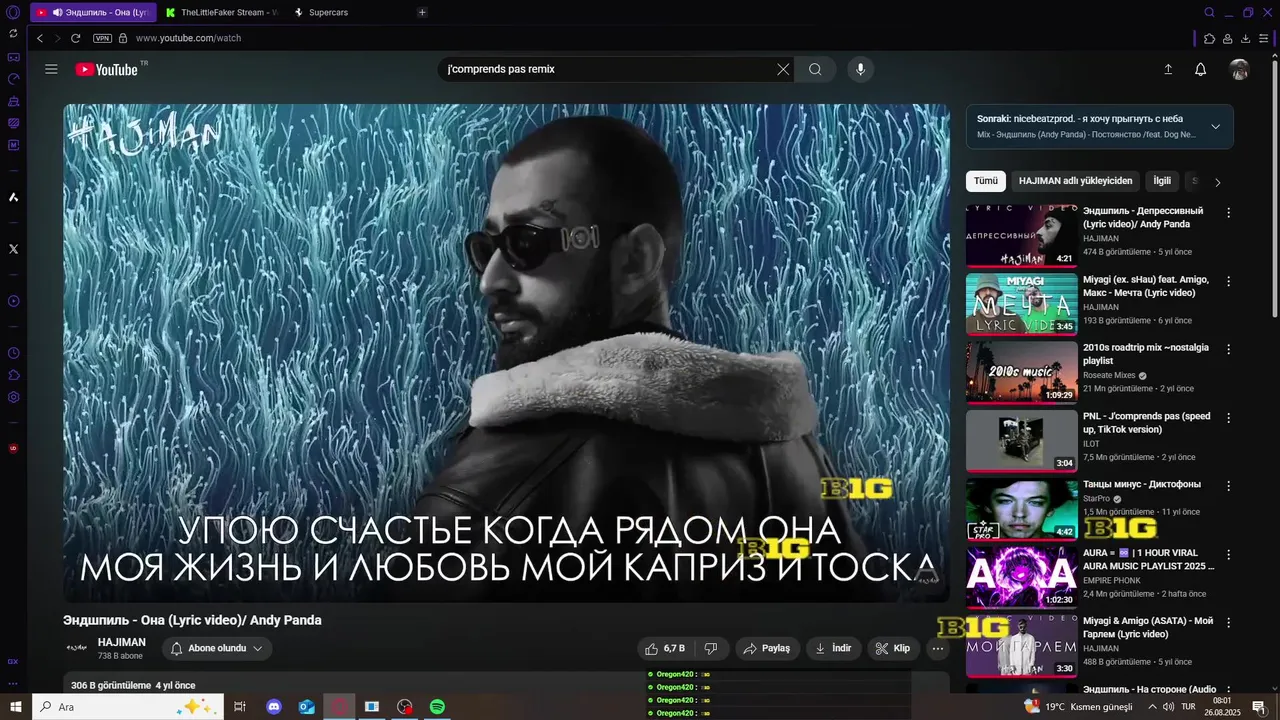The image size is (1280, 720).
Task: Open Танцы минус - Диктофоны video title
Action: coord(1142,484)
